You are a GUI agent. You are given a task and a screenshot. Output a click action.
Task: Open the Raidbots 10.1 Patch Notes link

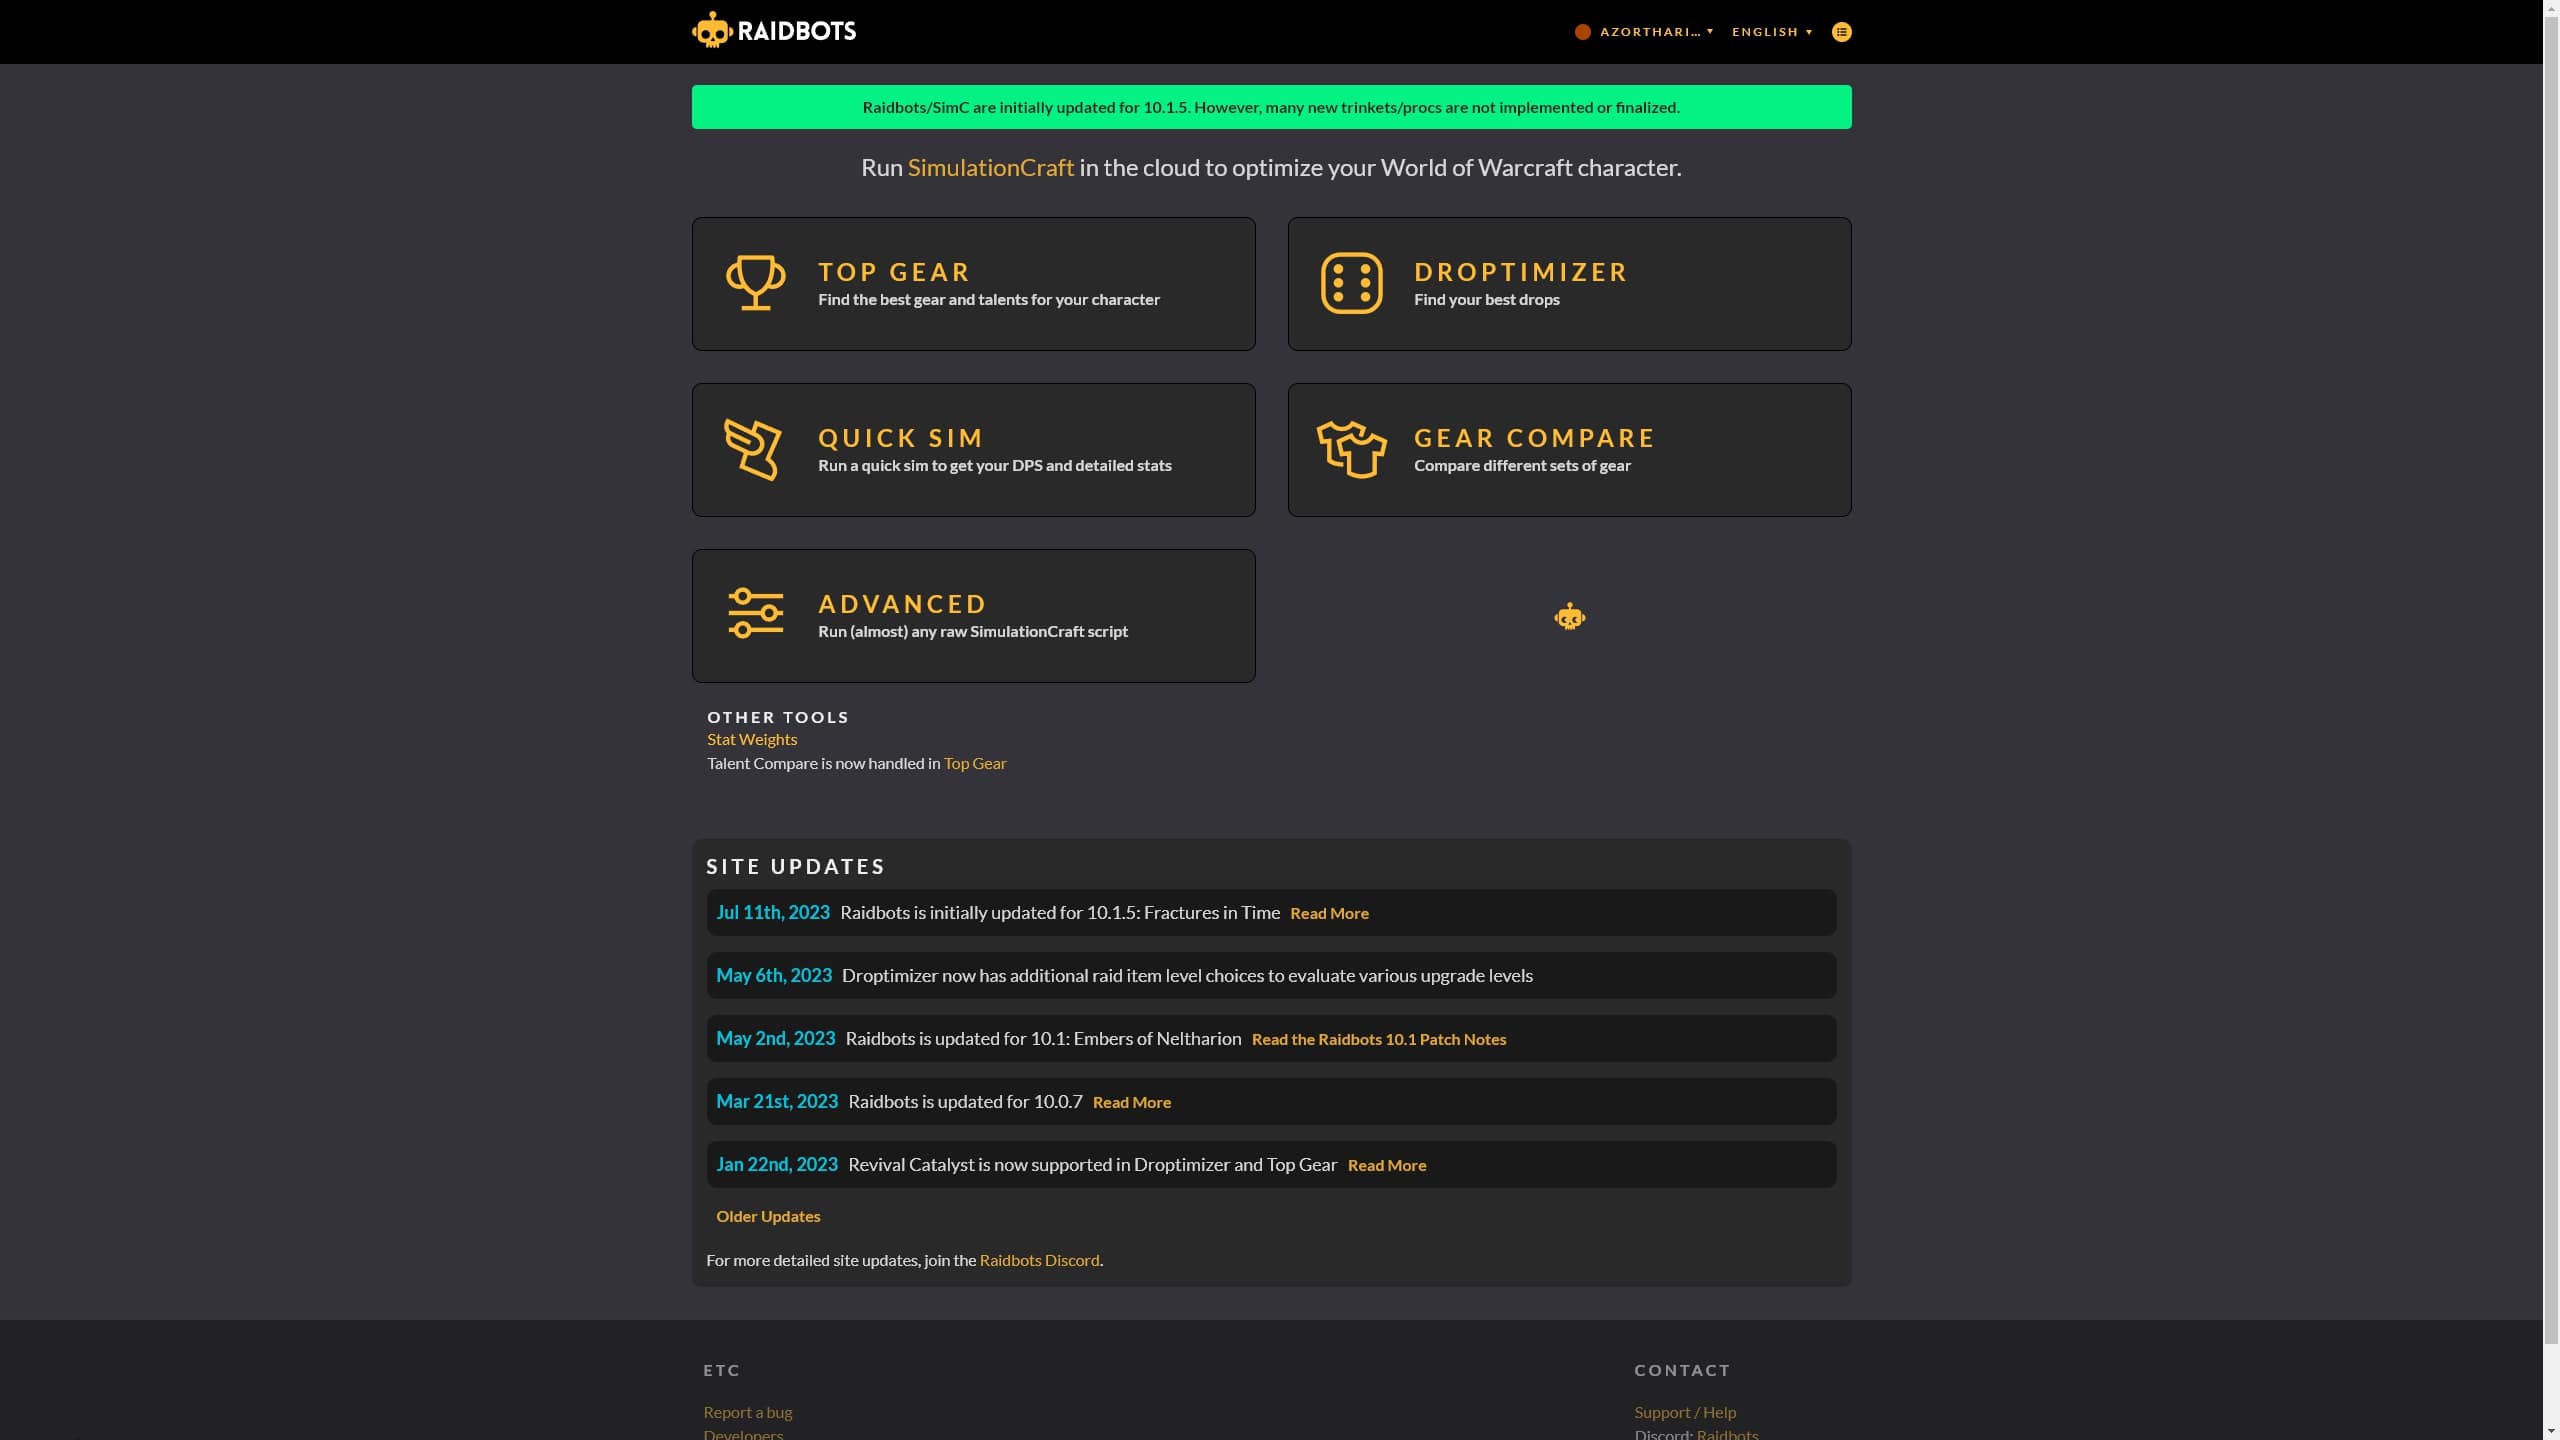click(1378, 1039)
